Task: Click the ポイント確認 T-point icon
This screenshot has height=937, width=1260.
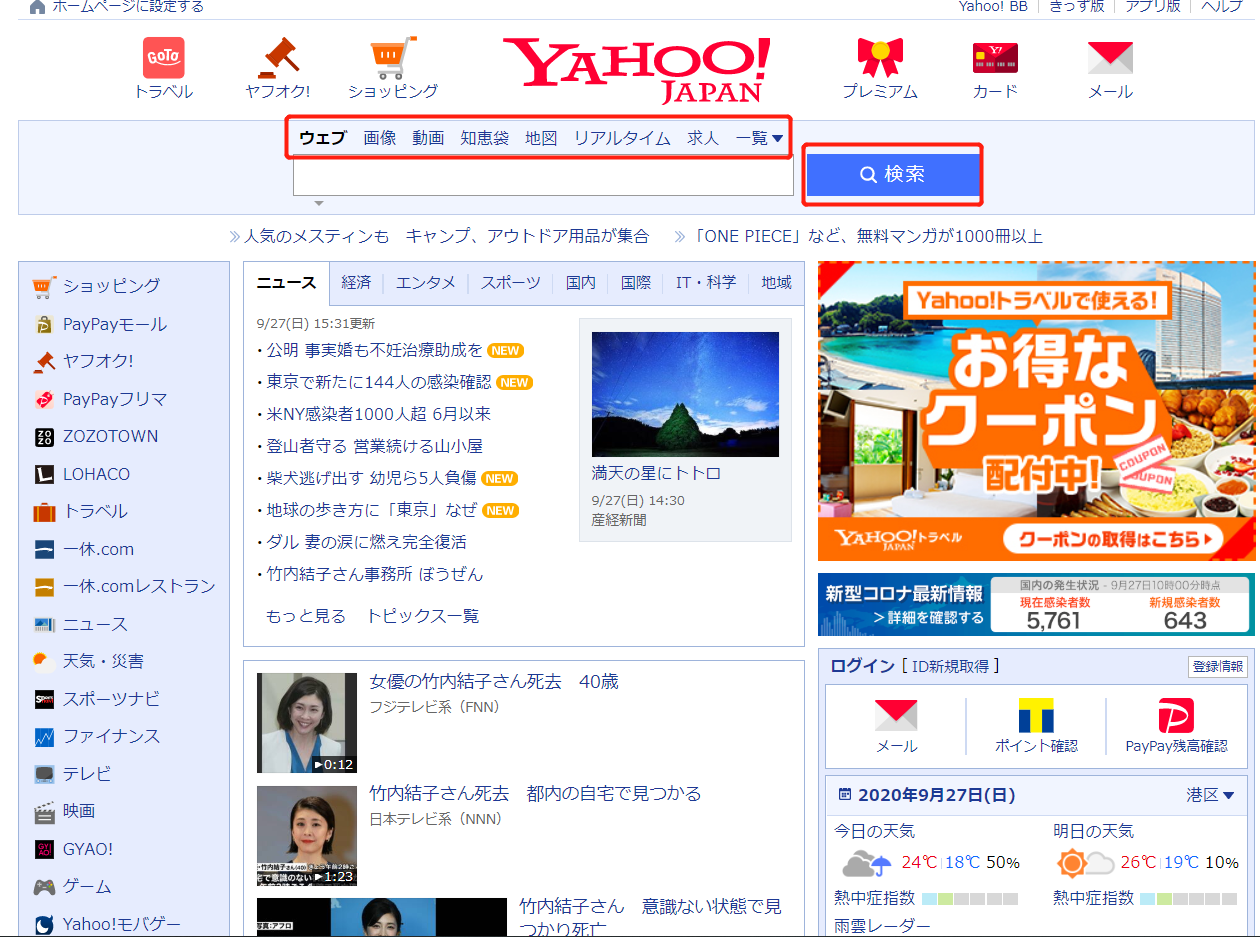Action: coord(1036,716)
